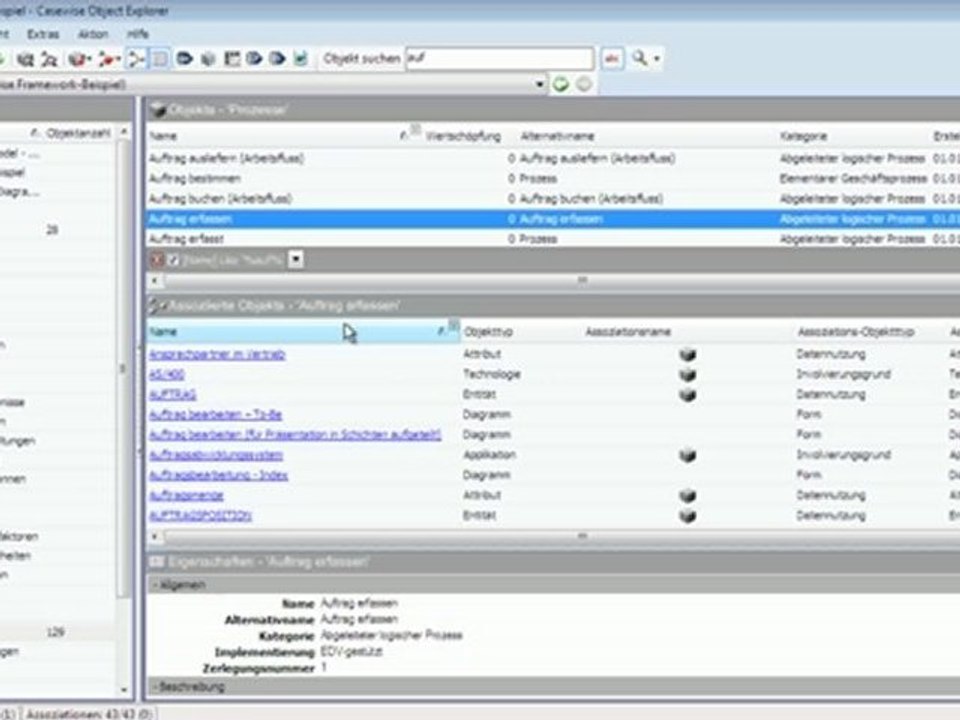
Task: Open the Auftragsabwicklungssystem link
Action: pyautogui.click(x=216, y=456)
